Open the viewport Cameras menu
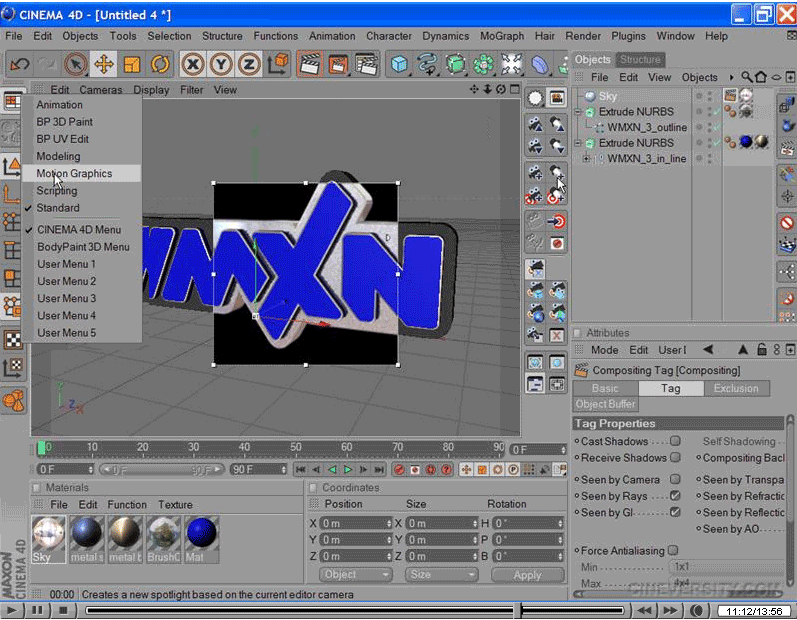797x620 pixels. click(101, 90)
